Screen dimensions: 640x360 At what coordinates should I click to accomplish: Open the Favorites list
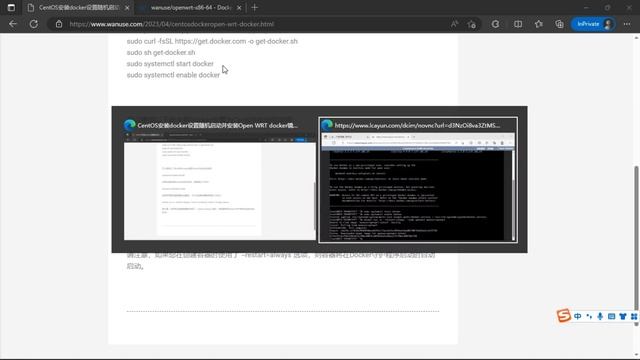pyautogui.click(x=539, y=24)
